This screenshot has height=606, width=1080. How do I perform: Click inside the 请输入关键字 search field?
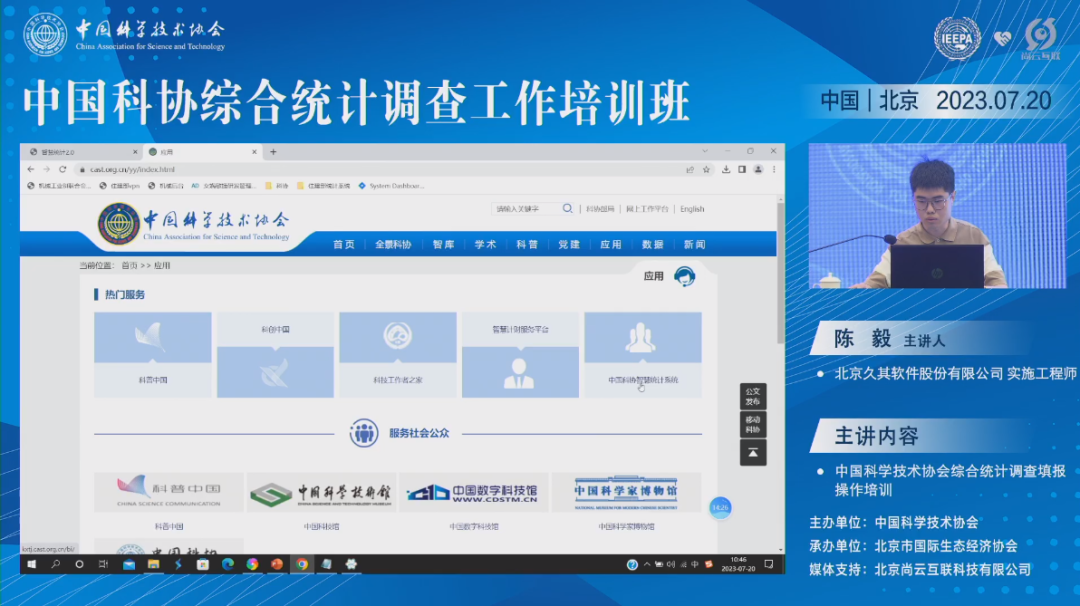tap(520, 208)
